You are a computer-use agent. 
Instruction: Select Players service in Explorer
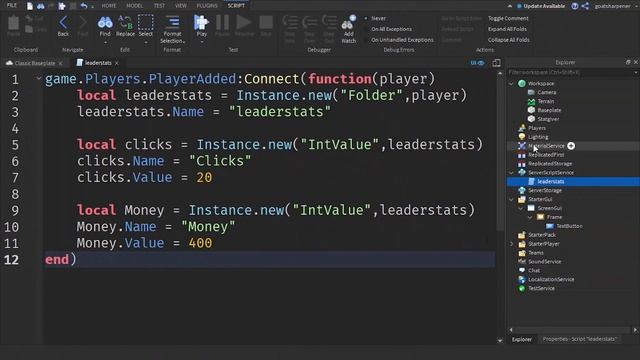point(537,128)
